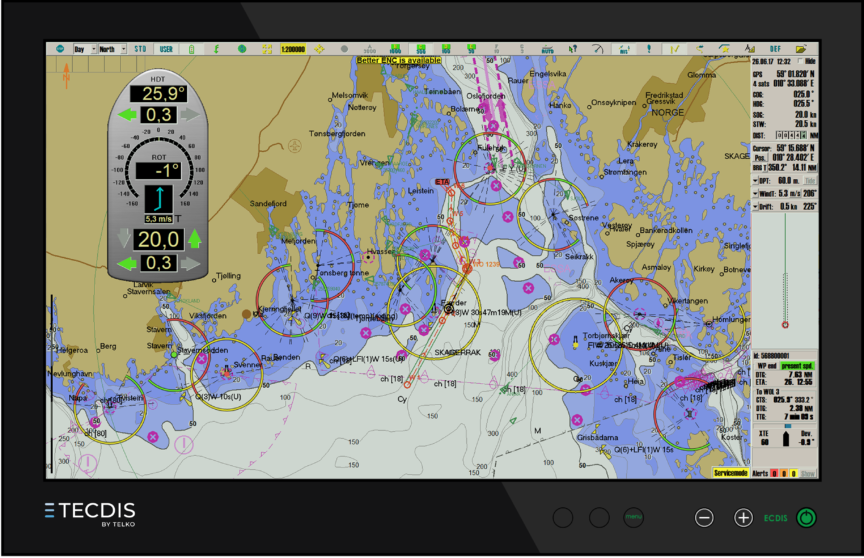Image resolution: width=864 pixels, height=558 pixels.
Task: Click the depth graph red marker
Action: 785,325
